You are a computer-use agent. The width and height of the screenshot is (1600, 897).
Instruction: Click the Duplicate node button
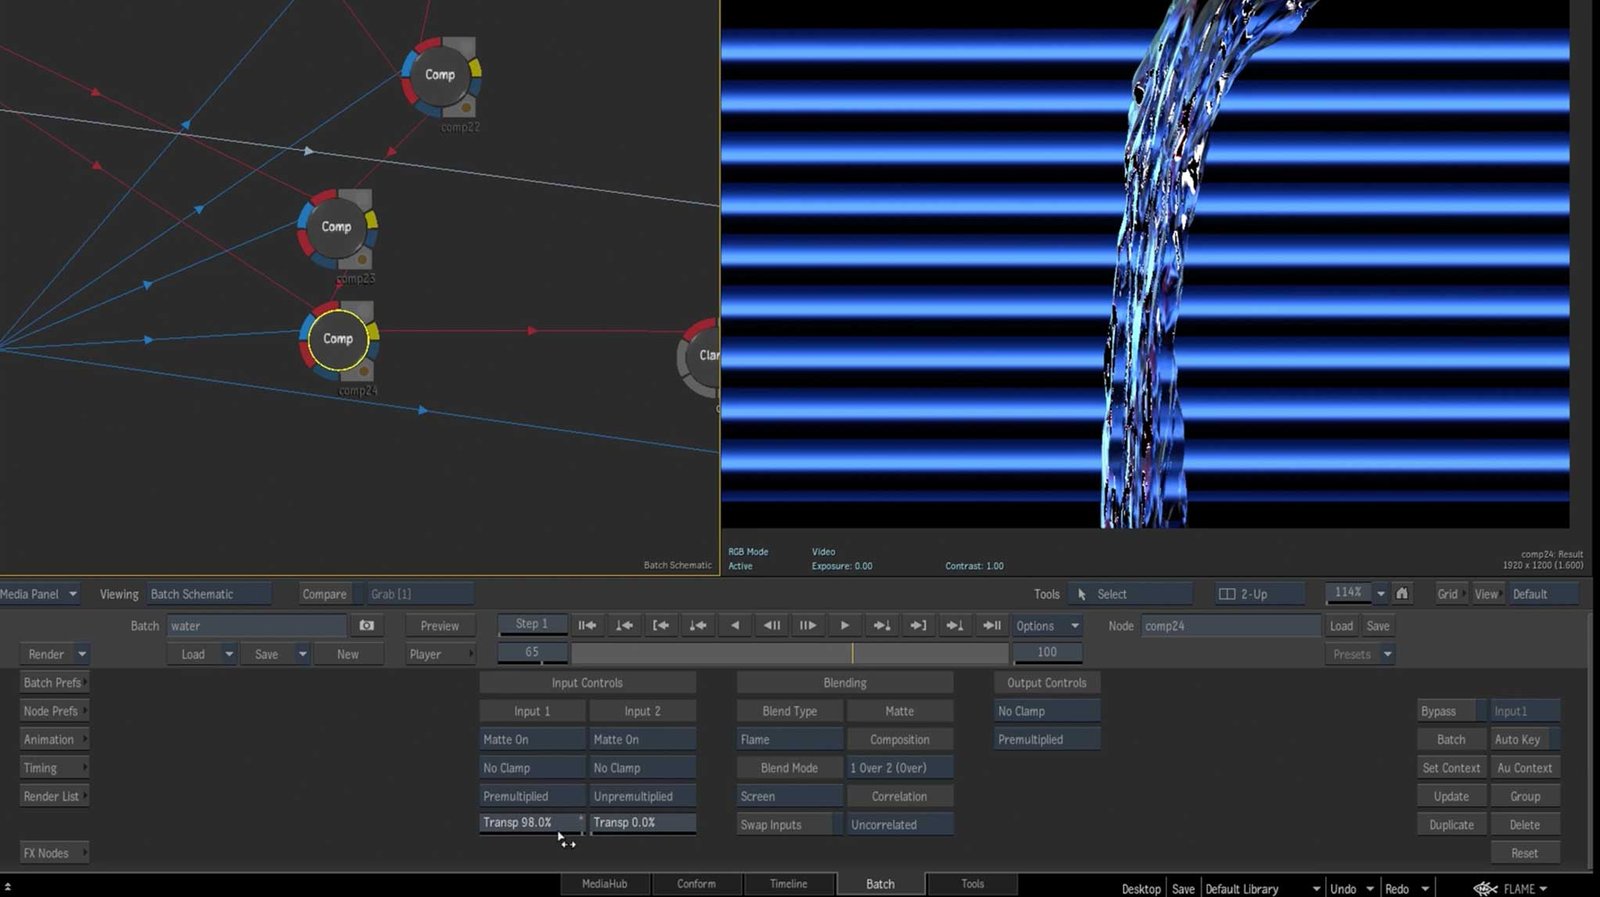[x=1451, y=825]
